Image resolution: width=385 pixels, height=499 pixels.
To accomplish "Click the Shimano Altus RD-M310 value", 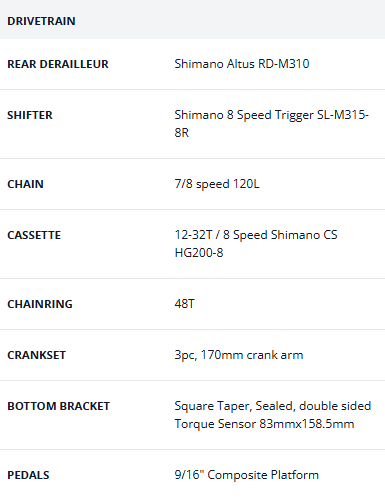I will pyautogui.click(x=242, y=64).
